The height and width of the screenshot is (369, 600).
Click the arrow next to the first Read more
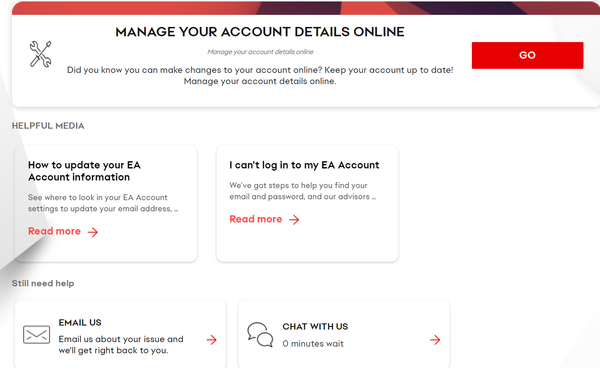pyautogui.click(x=93, y=232)
